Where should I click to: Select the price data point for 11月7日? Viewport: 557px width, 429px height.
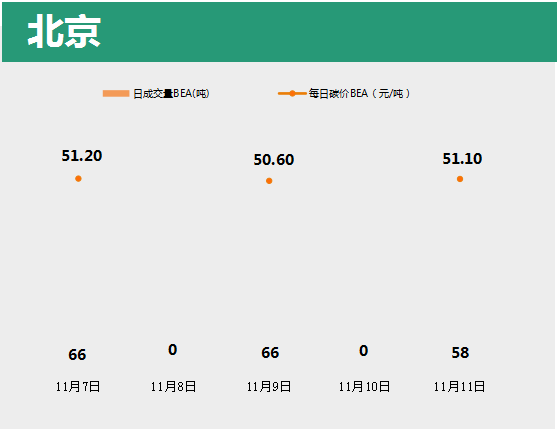(79, 179)
